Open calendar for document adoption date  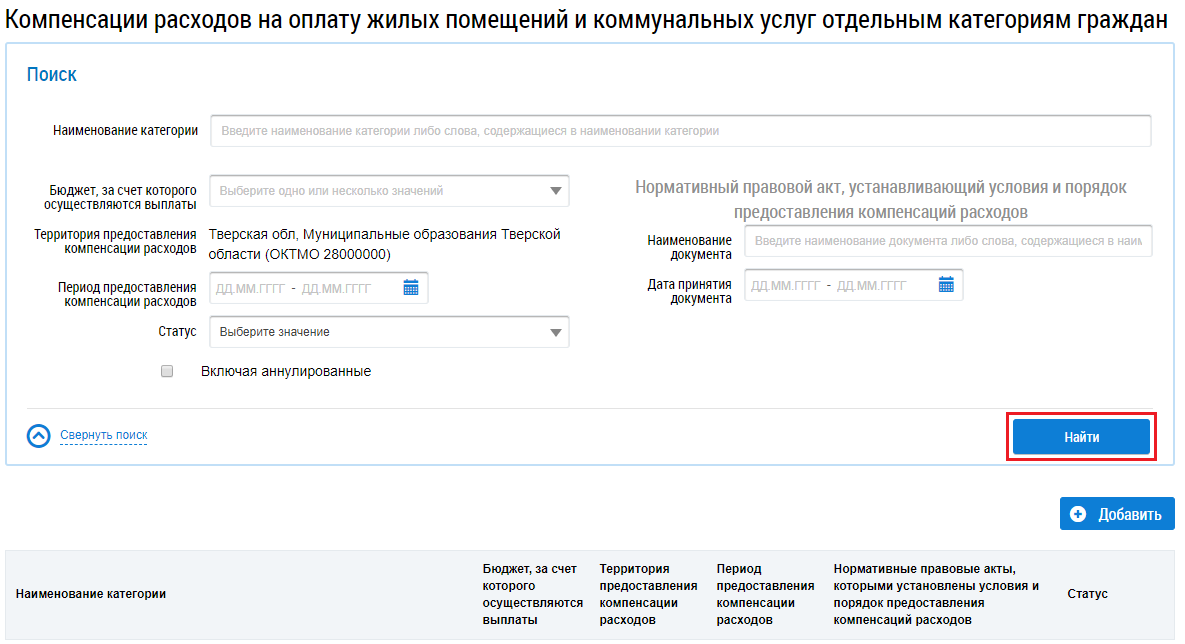(x=946, y=285)
